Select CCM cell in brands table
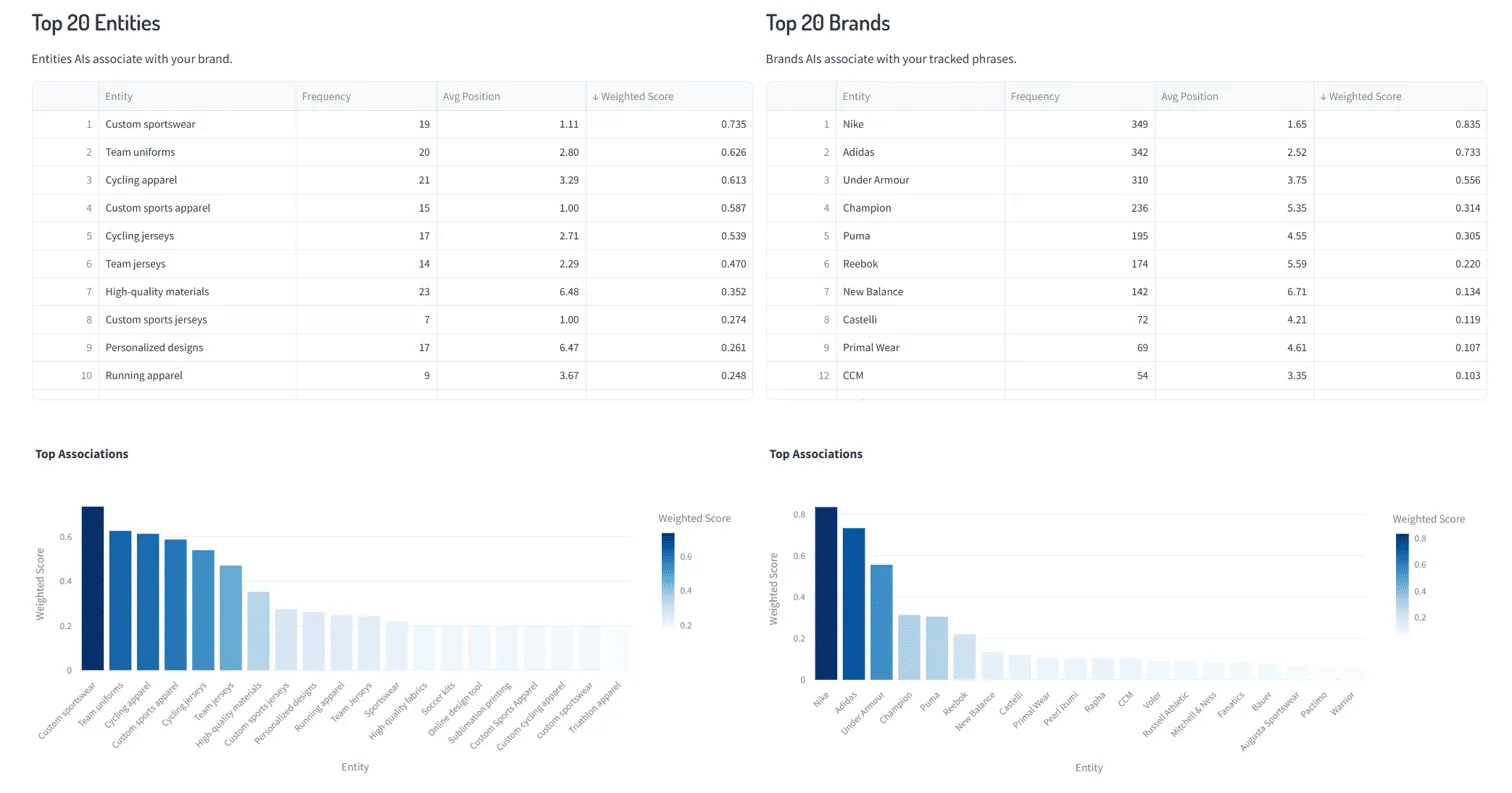The height and width of the screenshot is (793, 1512). tap(920, 376)
